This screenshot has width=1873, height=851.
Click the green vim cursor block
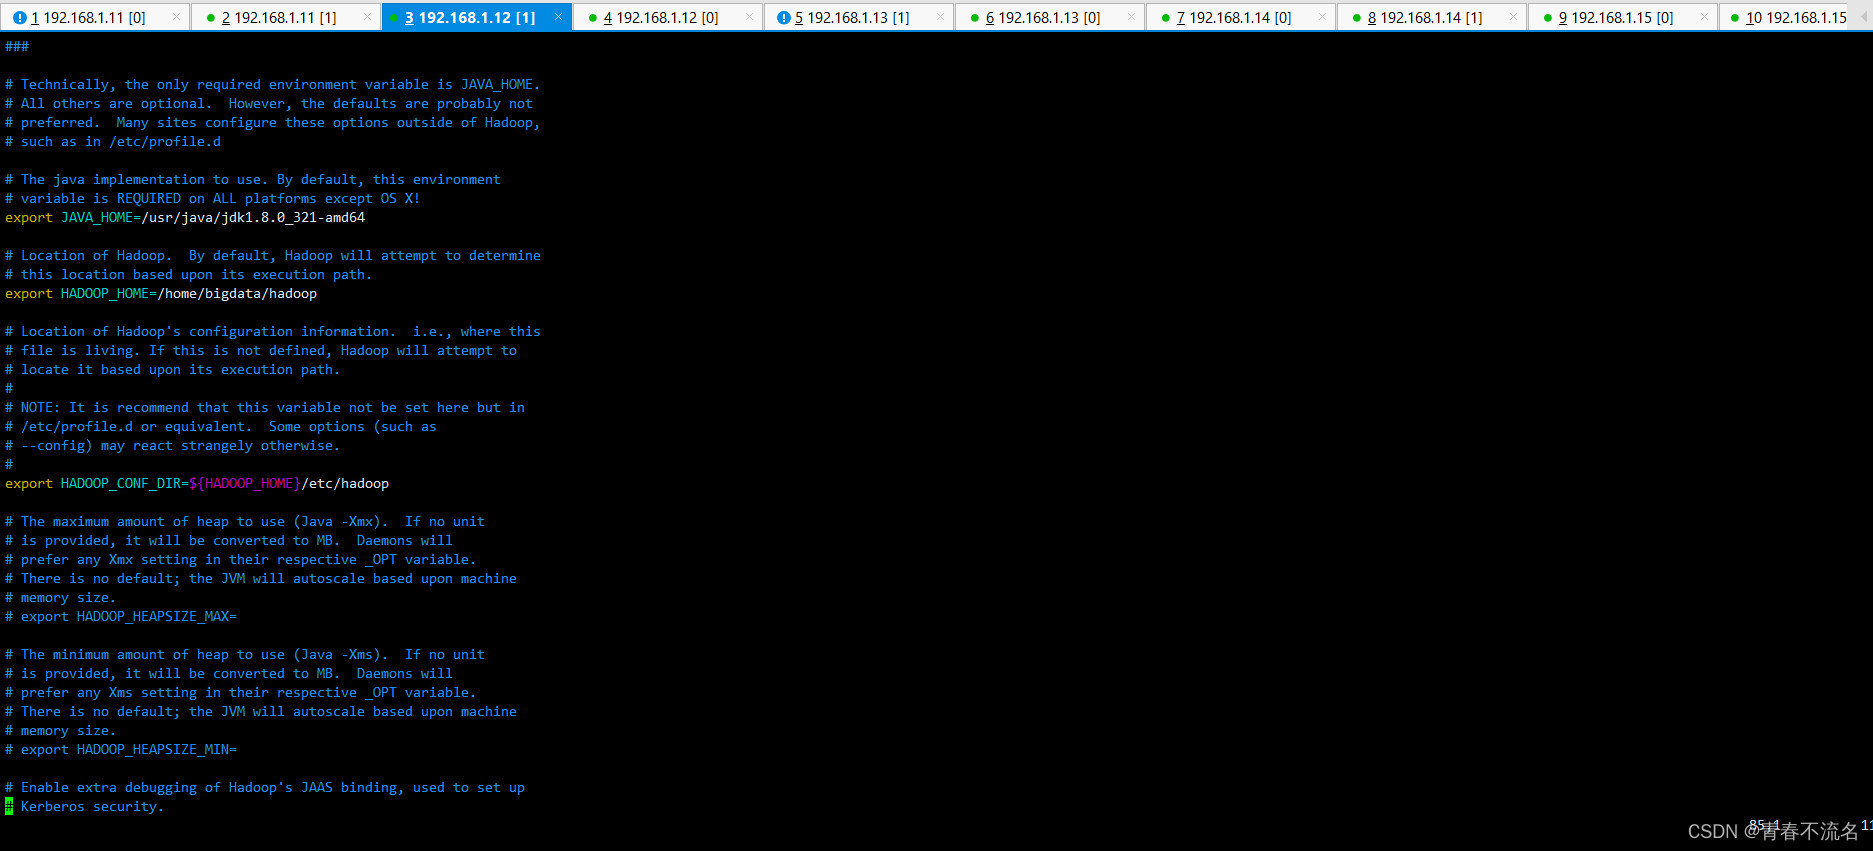click(x=9, y=806)
